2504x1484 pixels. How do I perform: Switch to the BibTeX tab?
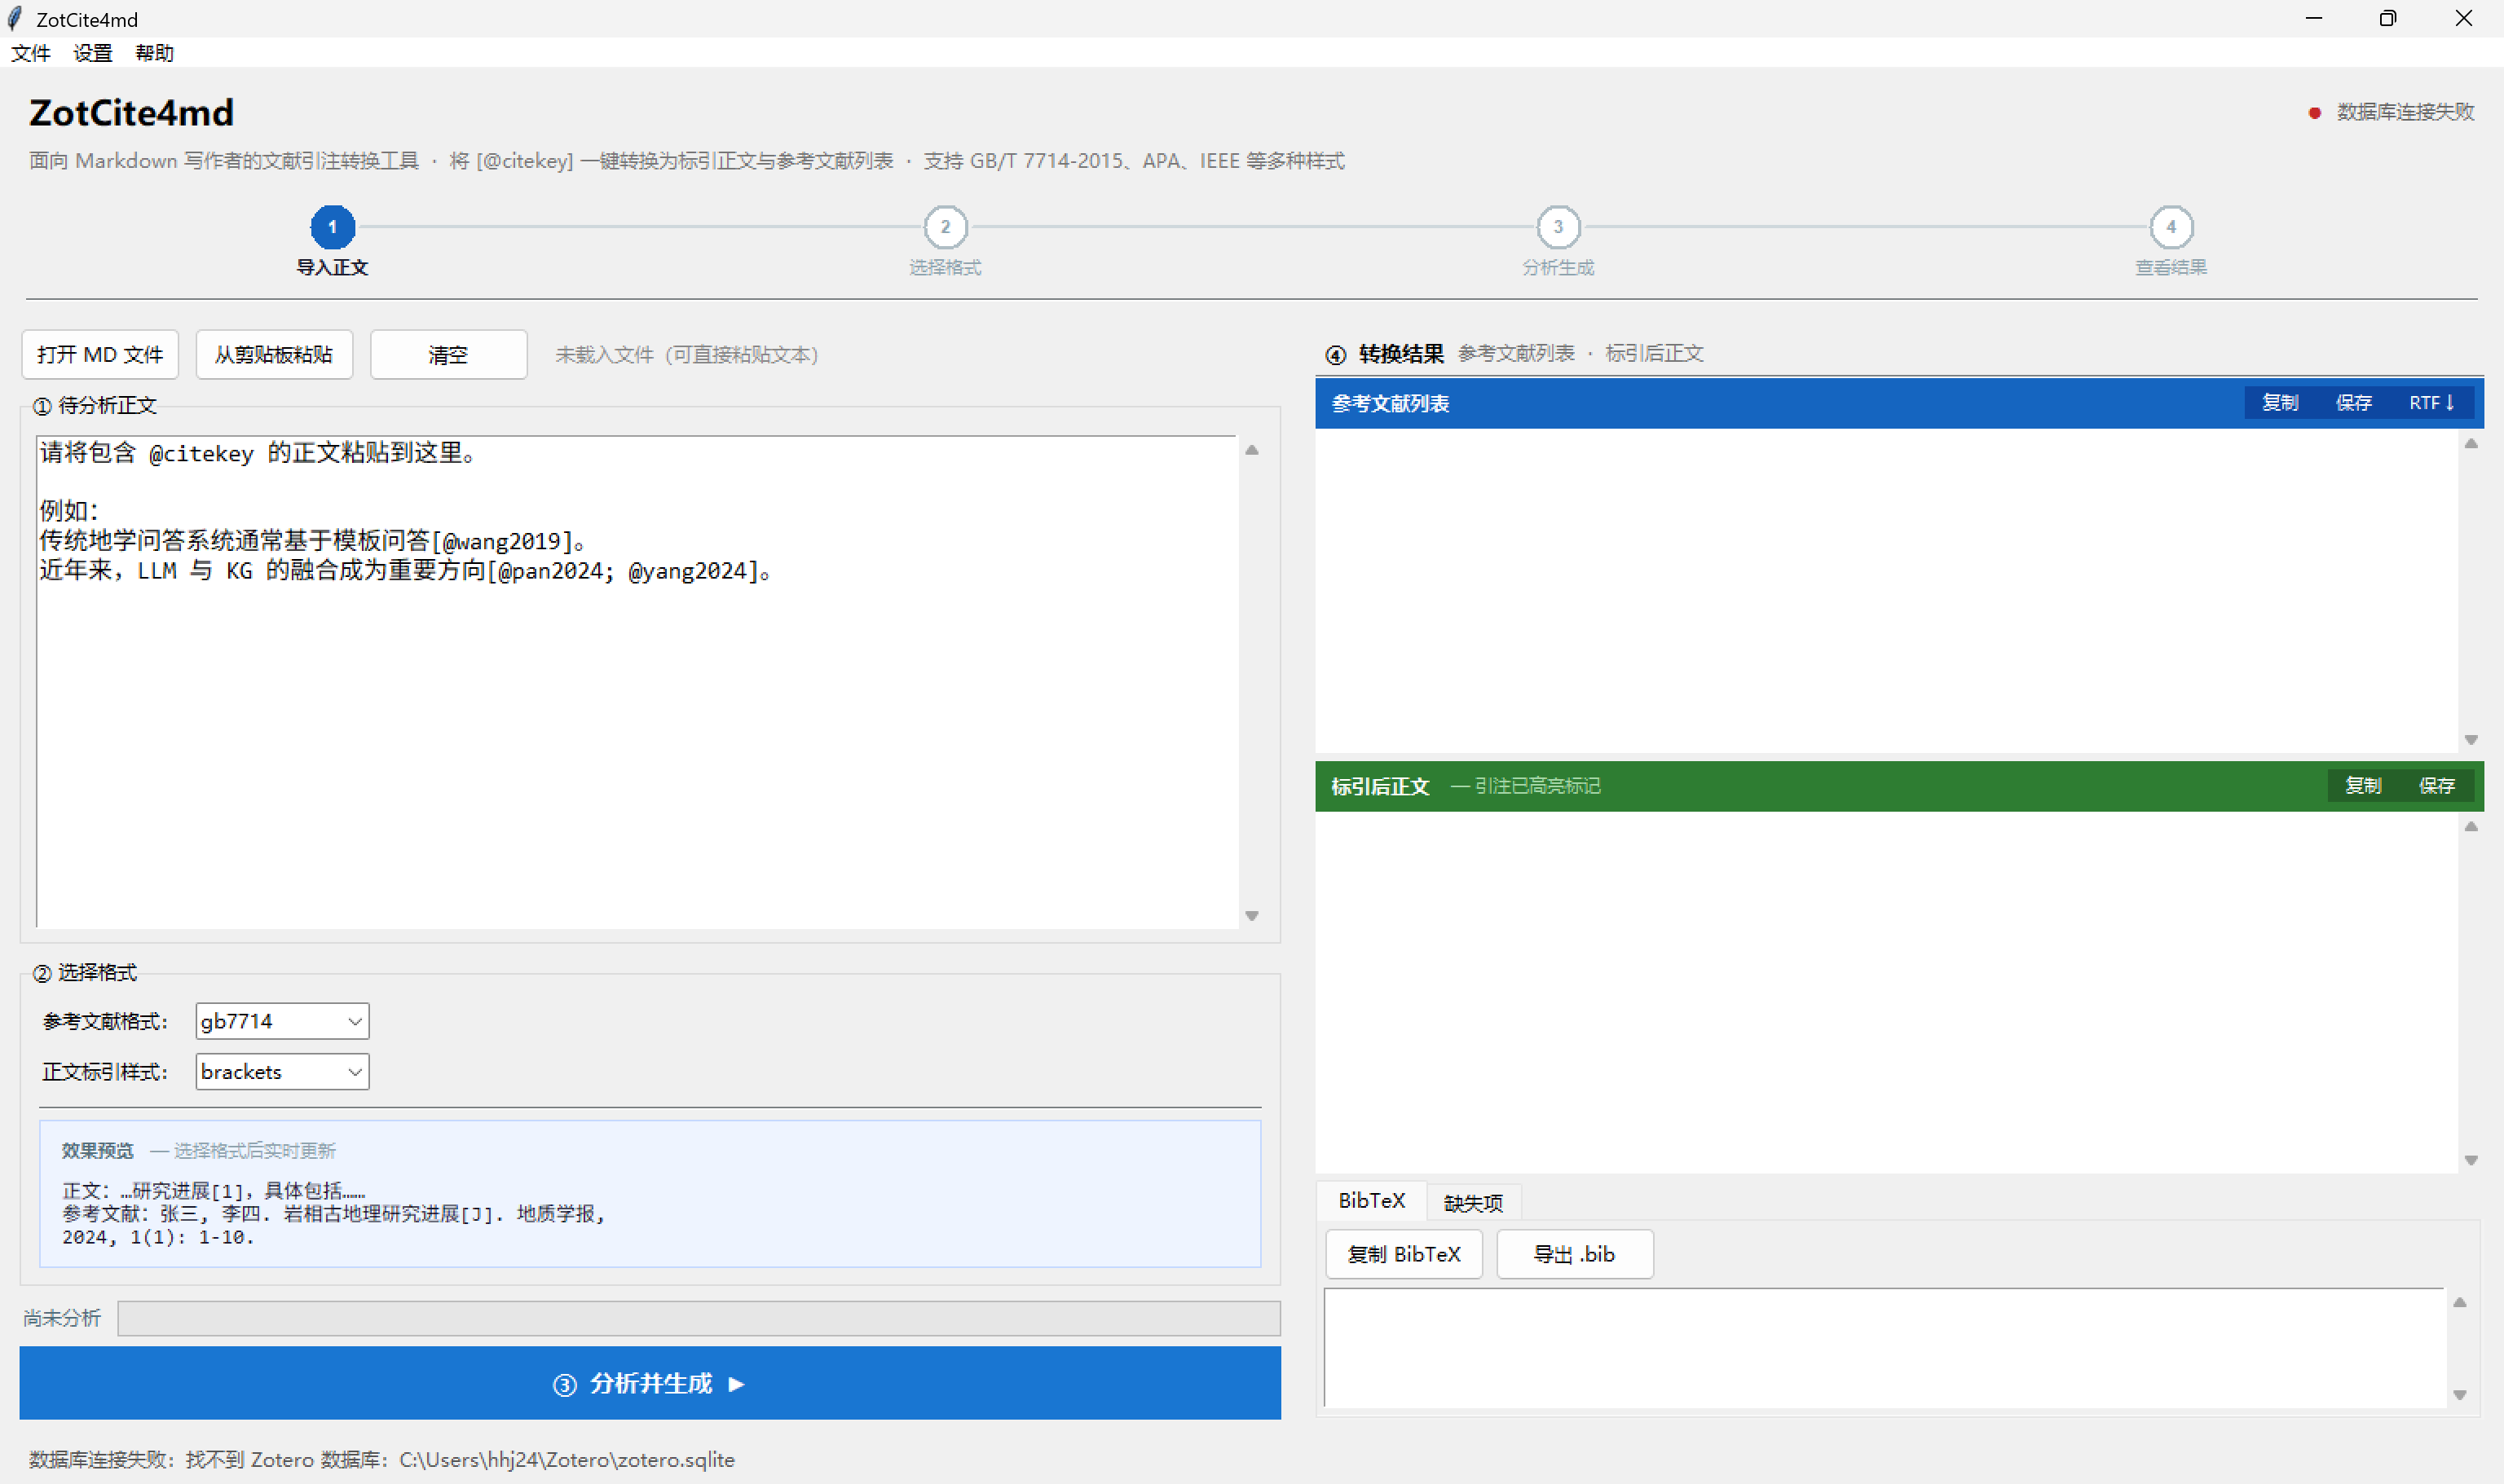tap(1372, 1200)
